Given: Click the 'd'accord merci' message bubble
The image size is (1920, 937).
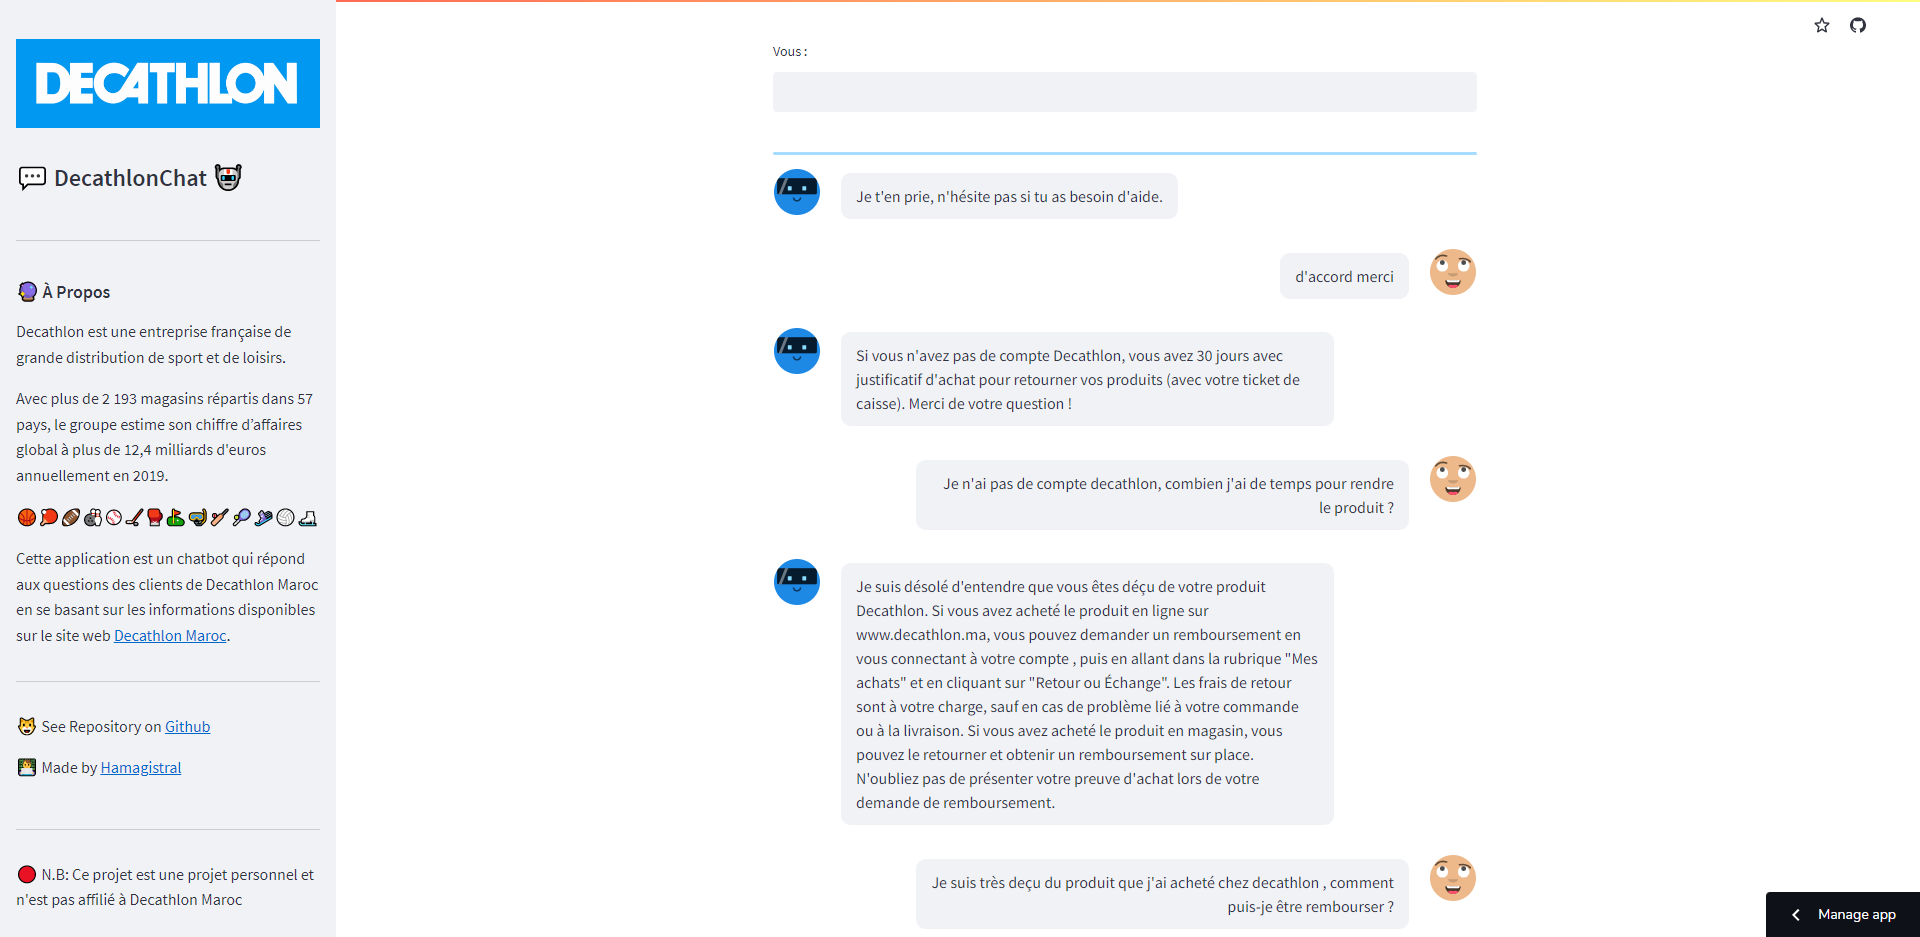Looking at the screenshot, I should [x=1344, y=276].
